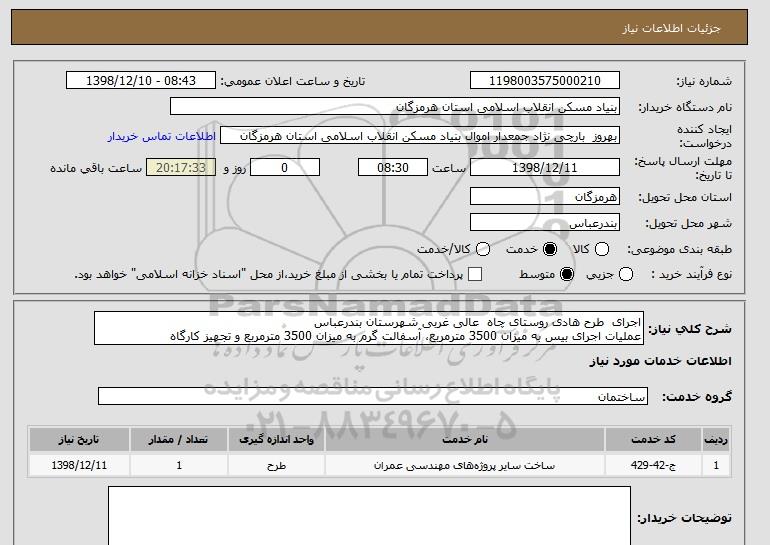Choose متوسط purchase process type
This screenshot has width=770, height=545.
pyautogui.click(x=567, y=274)
